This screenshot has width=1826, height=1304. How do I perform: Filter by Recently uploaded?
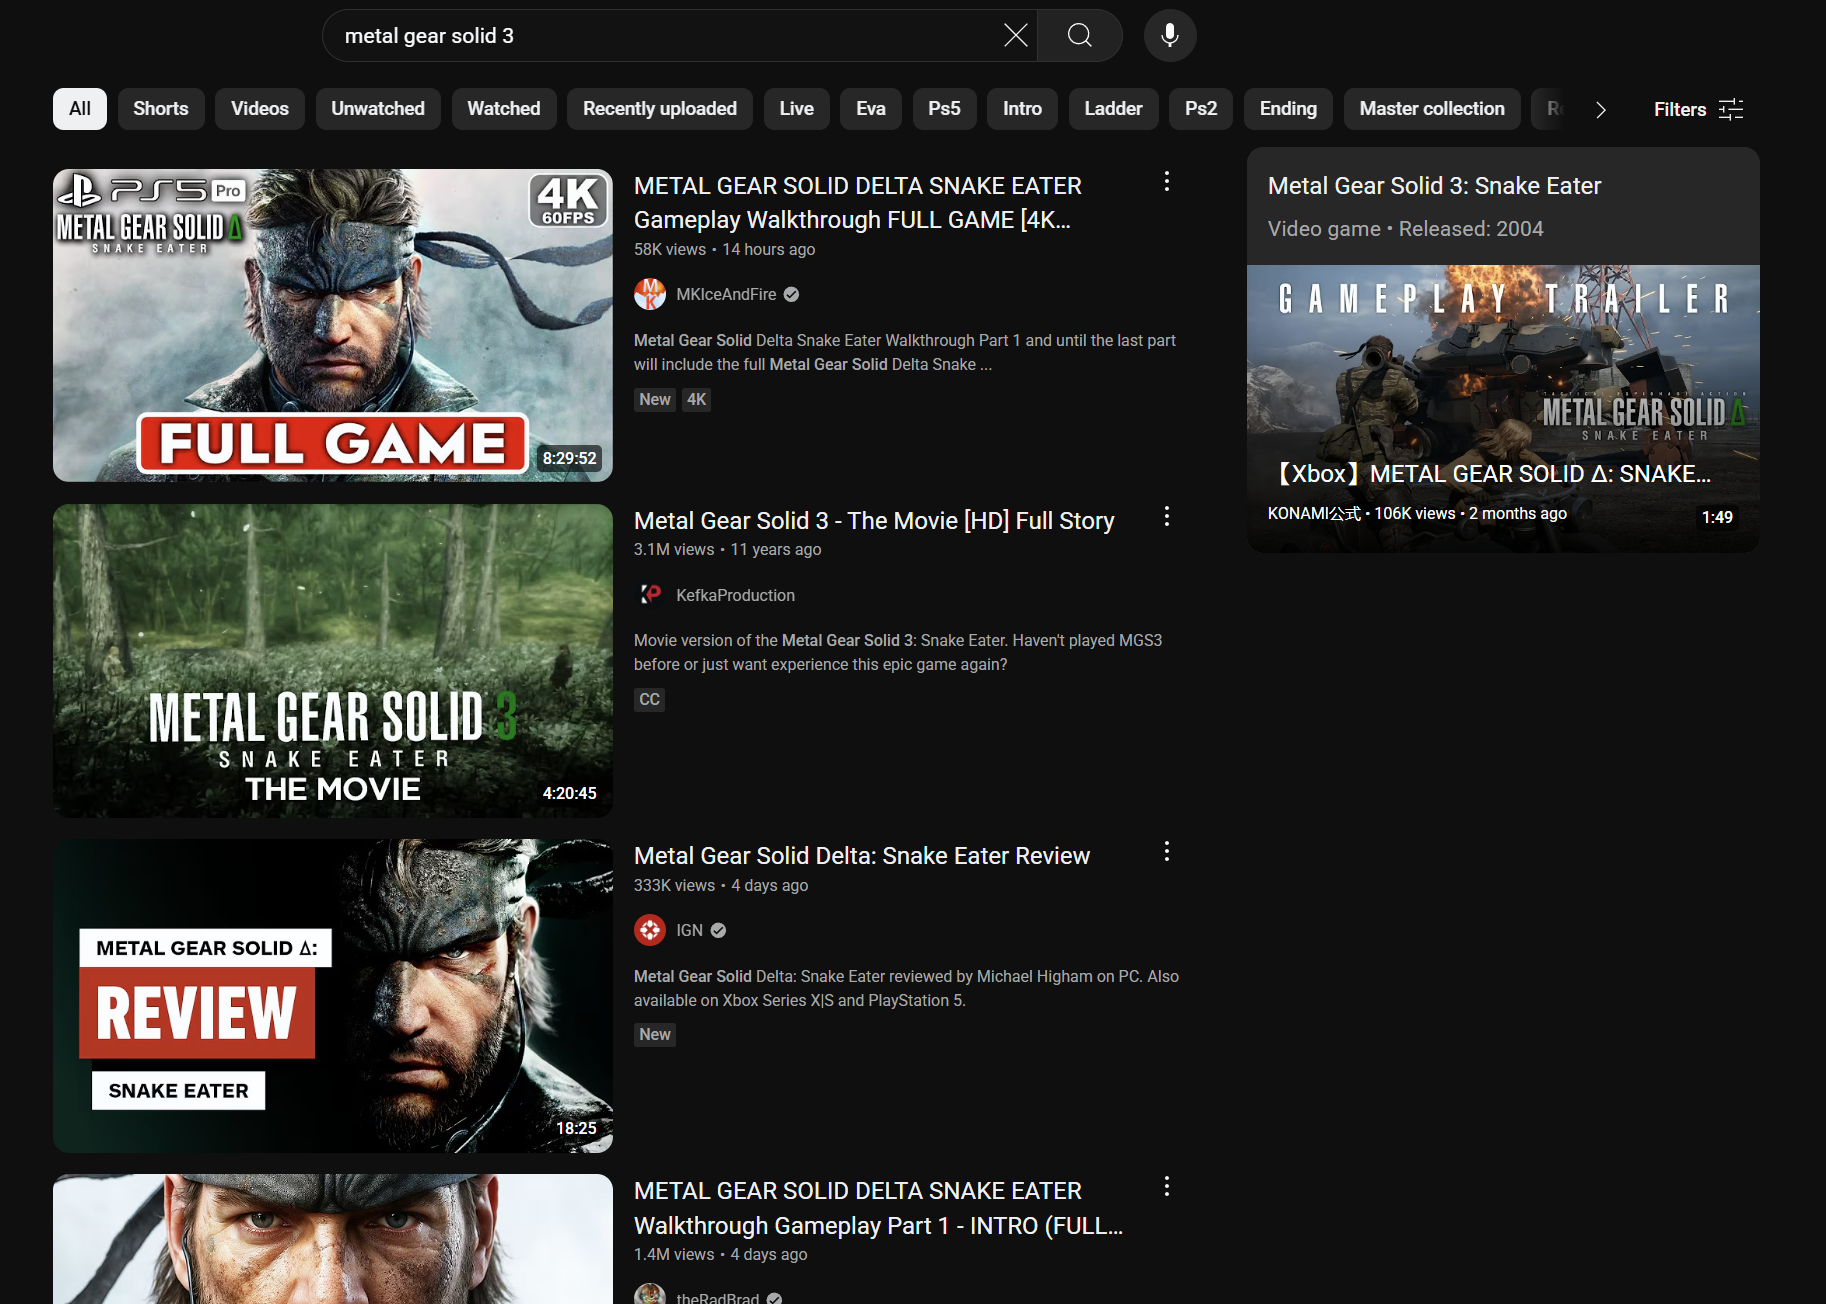pos(660,109)
